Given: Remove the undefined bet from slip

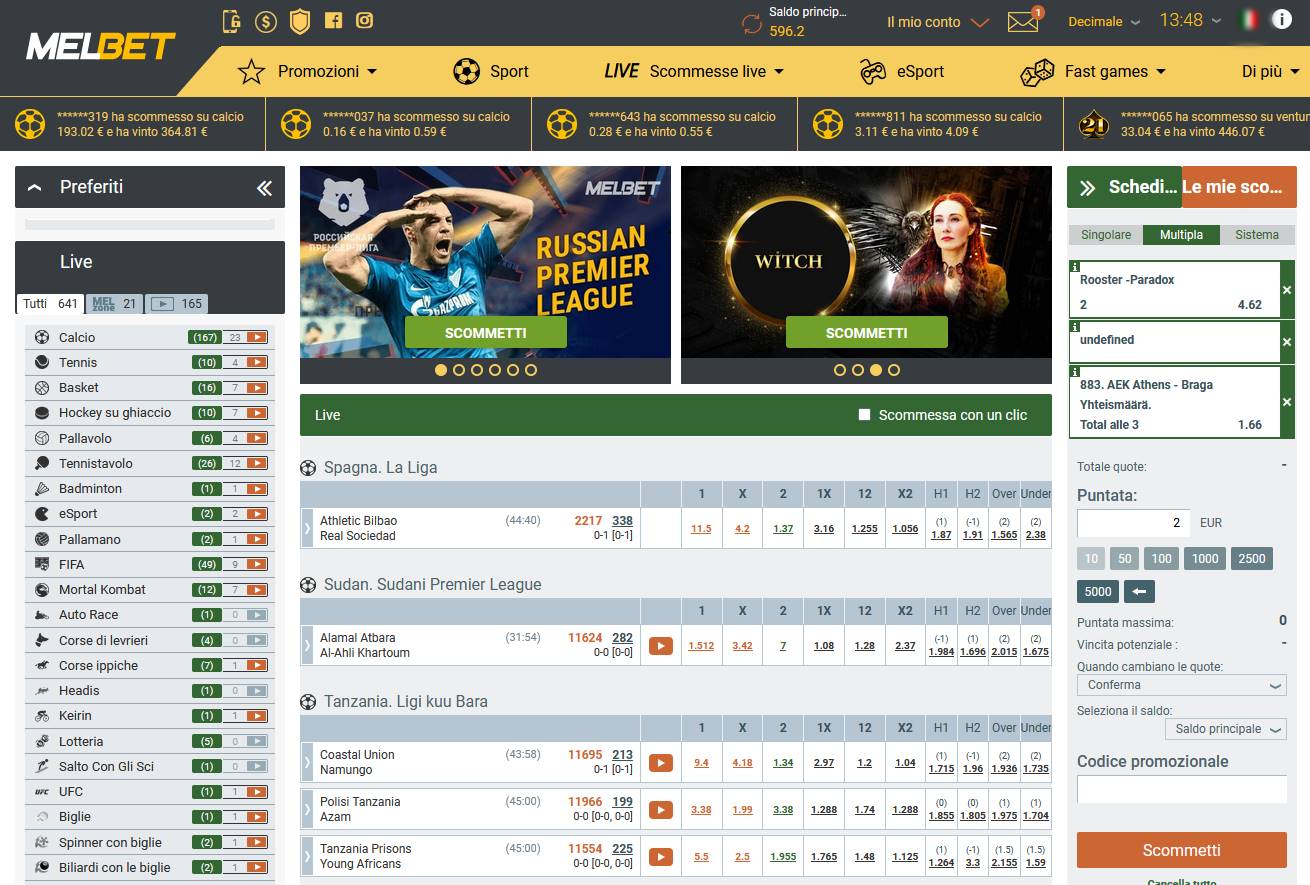Looking at the screenshot, I should tap(1287, 342).
